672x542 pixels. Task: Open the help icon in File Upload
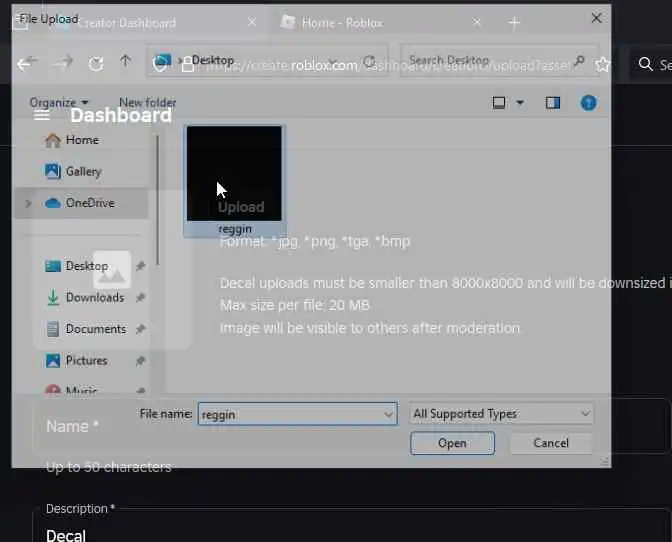588,103
